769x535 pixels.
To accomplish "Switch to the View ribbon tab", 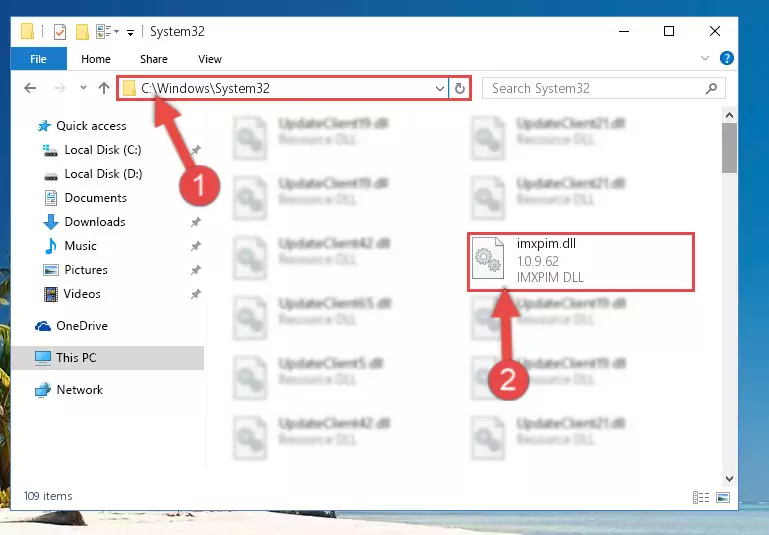I will coord(210,59).
